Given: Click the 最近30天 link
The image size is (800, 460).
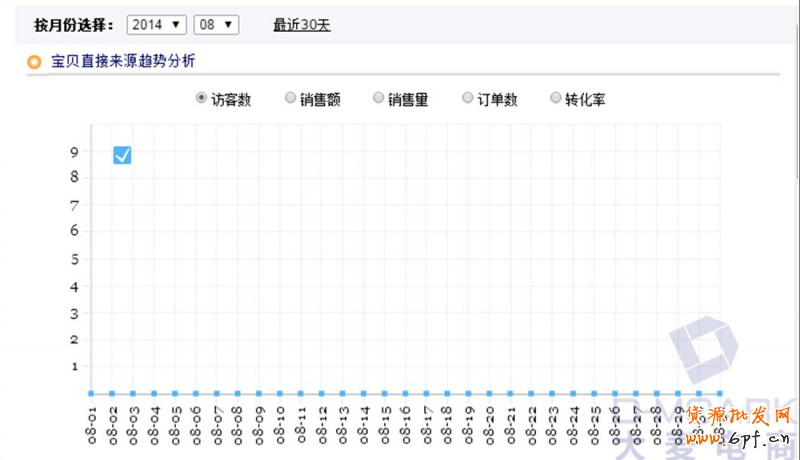Looking at the screenshot, I should pos(302,24).
